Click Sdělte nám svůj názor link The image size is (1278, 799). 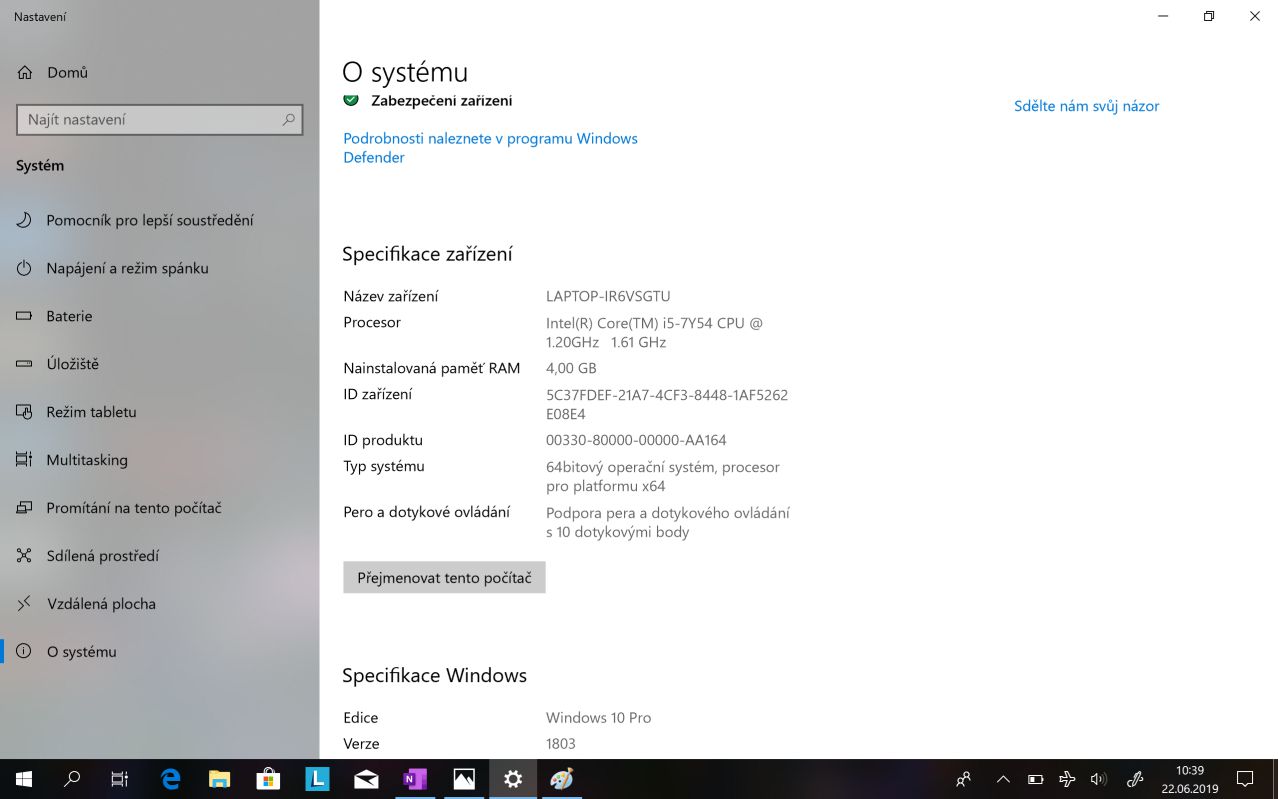point(1086,106)
